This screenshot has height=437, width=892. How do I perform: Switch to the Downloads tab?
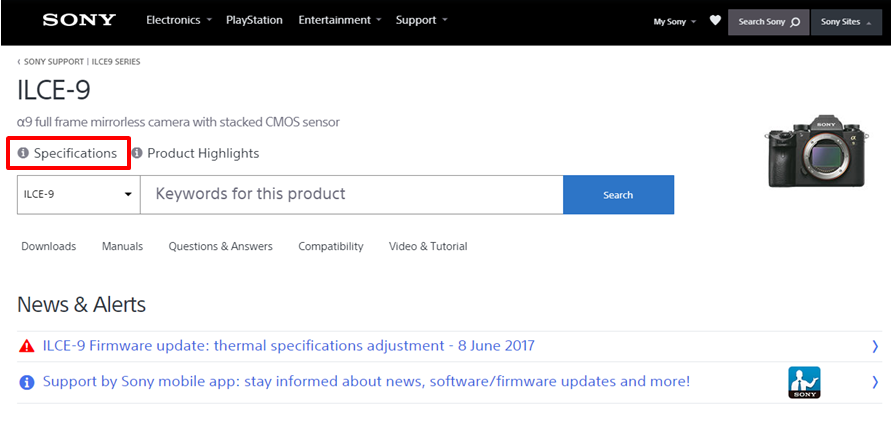tap(49, 246)
